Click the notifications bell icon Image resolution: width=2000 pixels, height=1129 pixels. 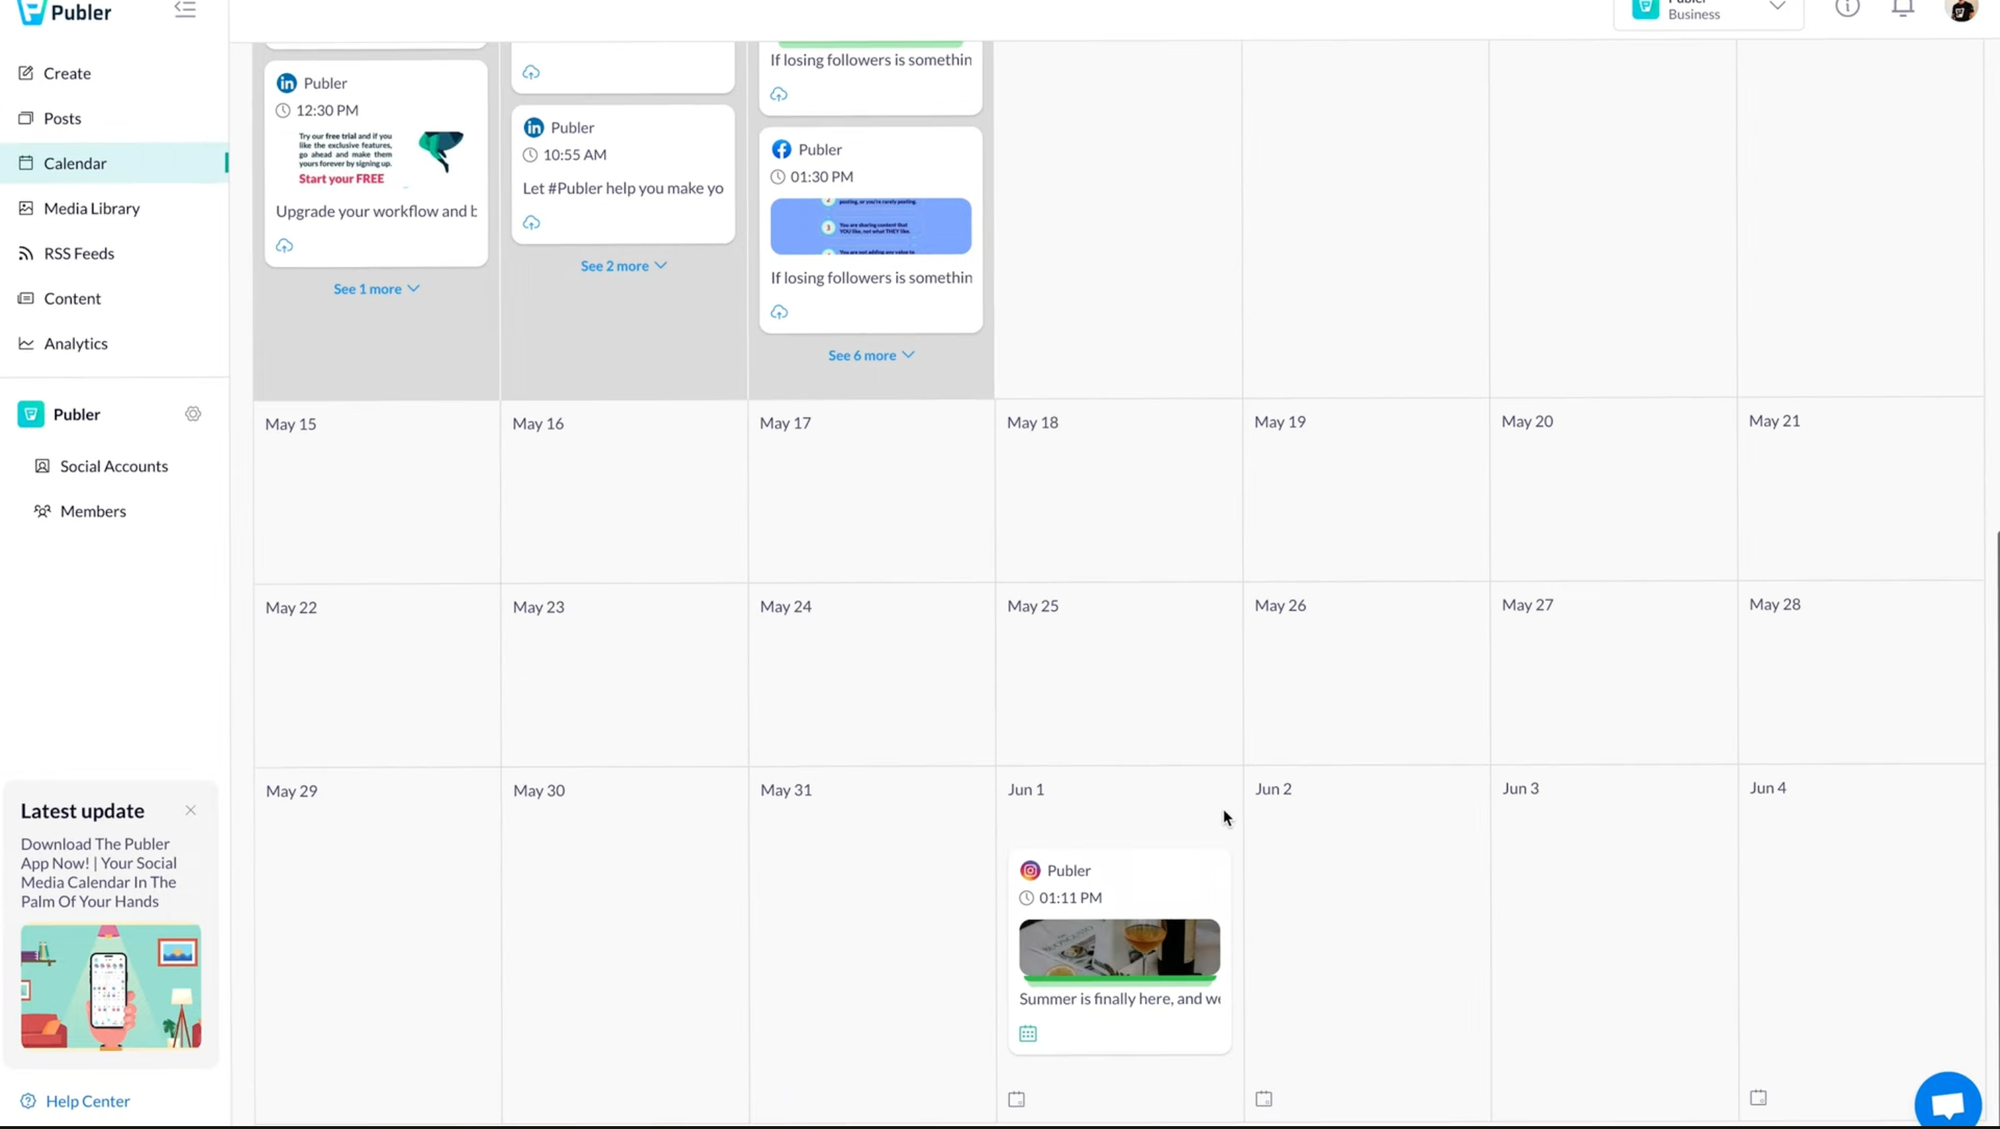[x=1903, y=9]
